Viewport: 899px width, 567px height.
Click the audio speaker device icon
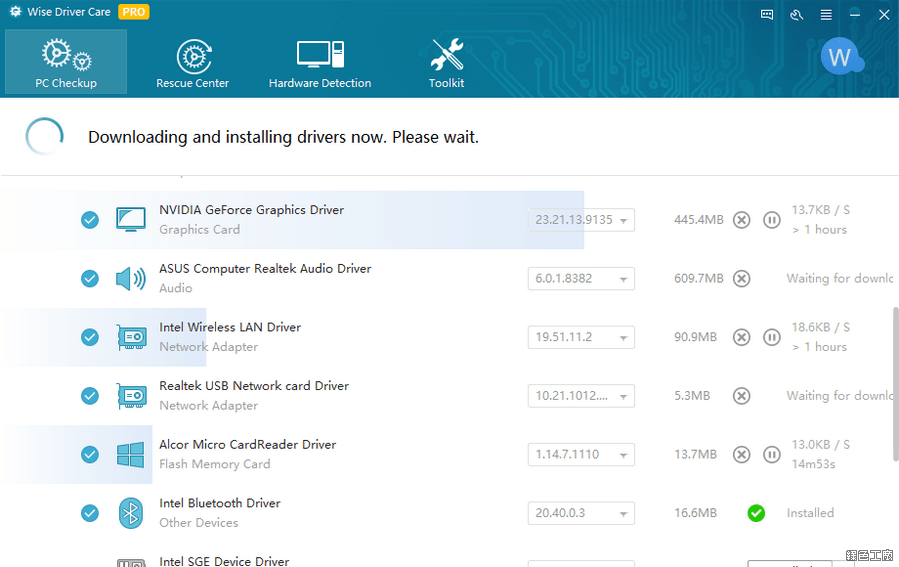pos(131,279)
